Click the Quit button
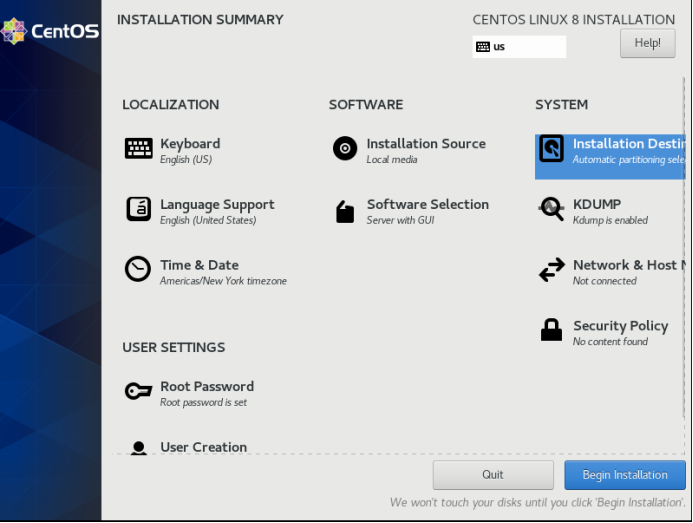Image resolution: width=693 pixels, height=523 pixels. [x=493, y=475]
